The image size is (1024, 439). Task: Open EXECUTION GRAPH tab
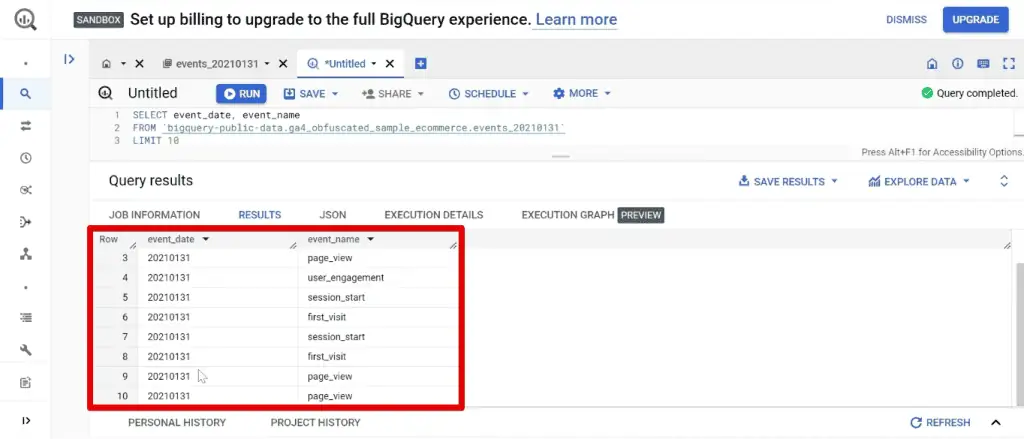click(568, 215)
